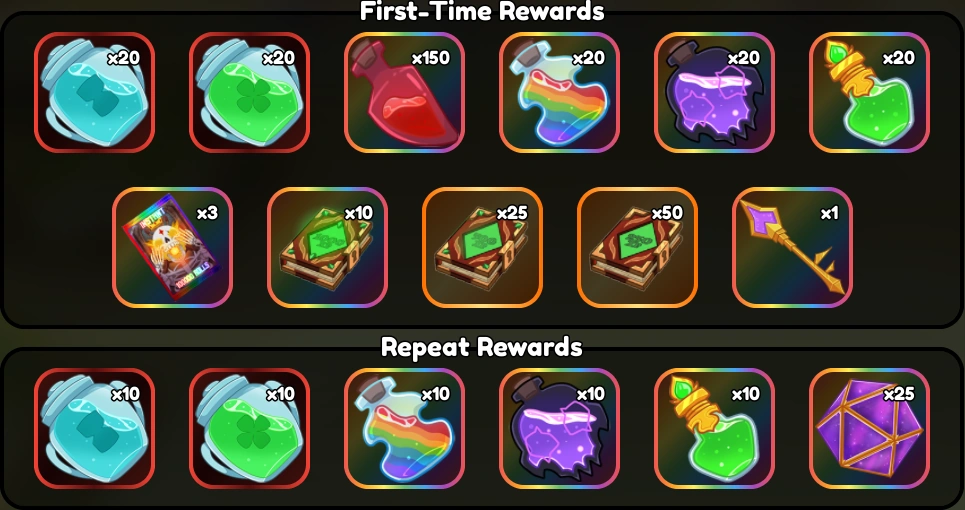
Task: Click repeat cyan jar x10 reward
Action: pyautogui.click(x=94, y=428)
